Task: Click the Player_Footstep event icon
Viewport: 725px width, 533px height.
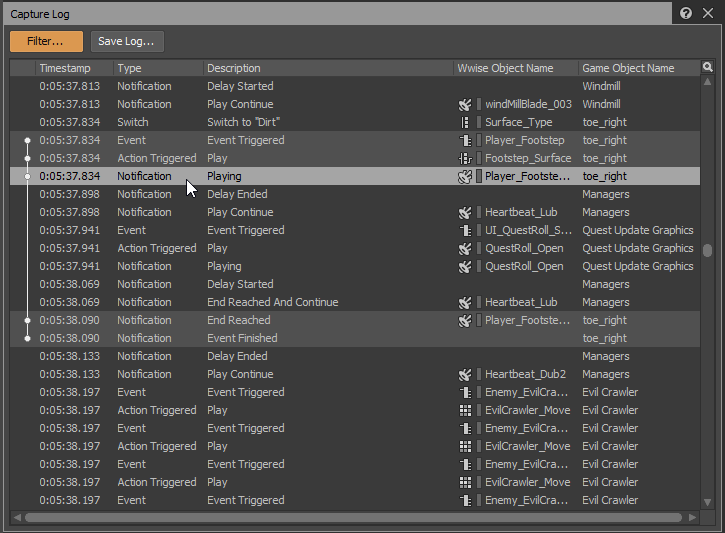Action: (x=464, y=140)
